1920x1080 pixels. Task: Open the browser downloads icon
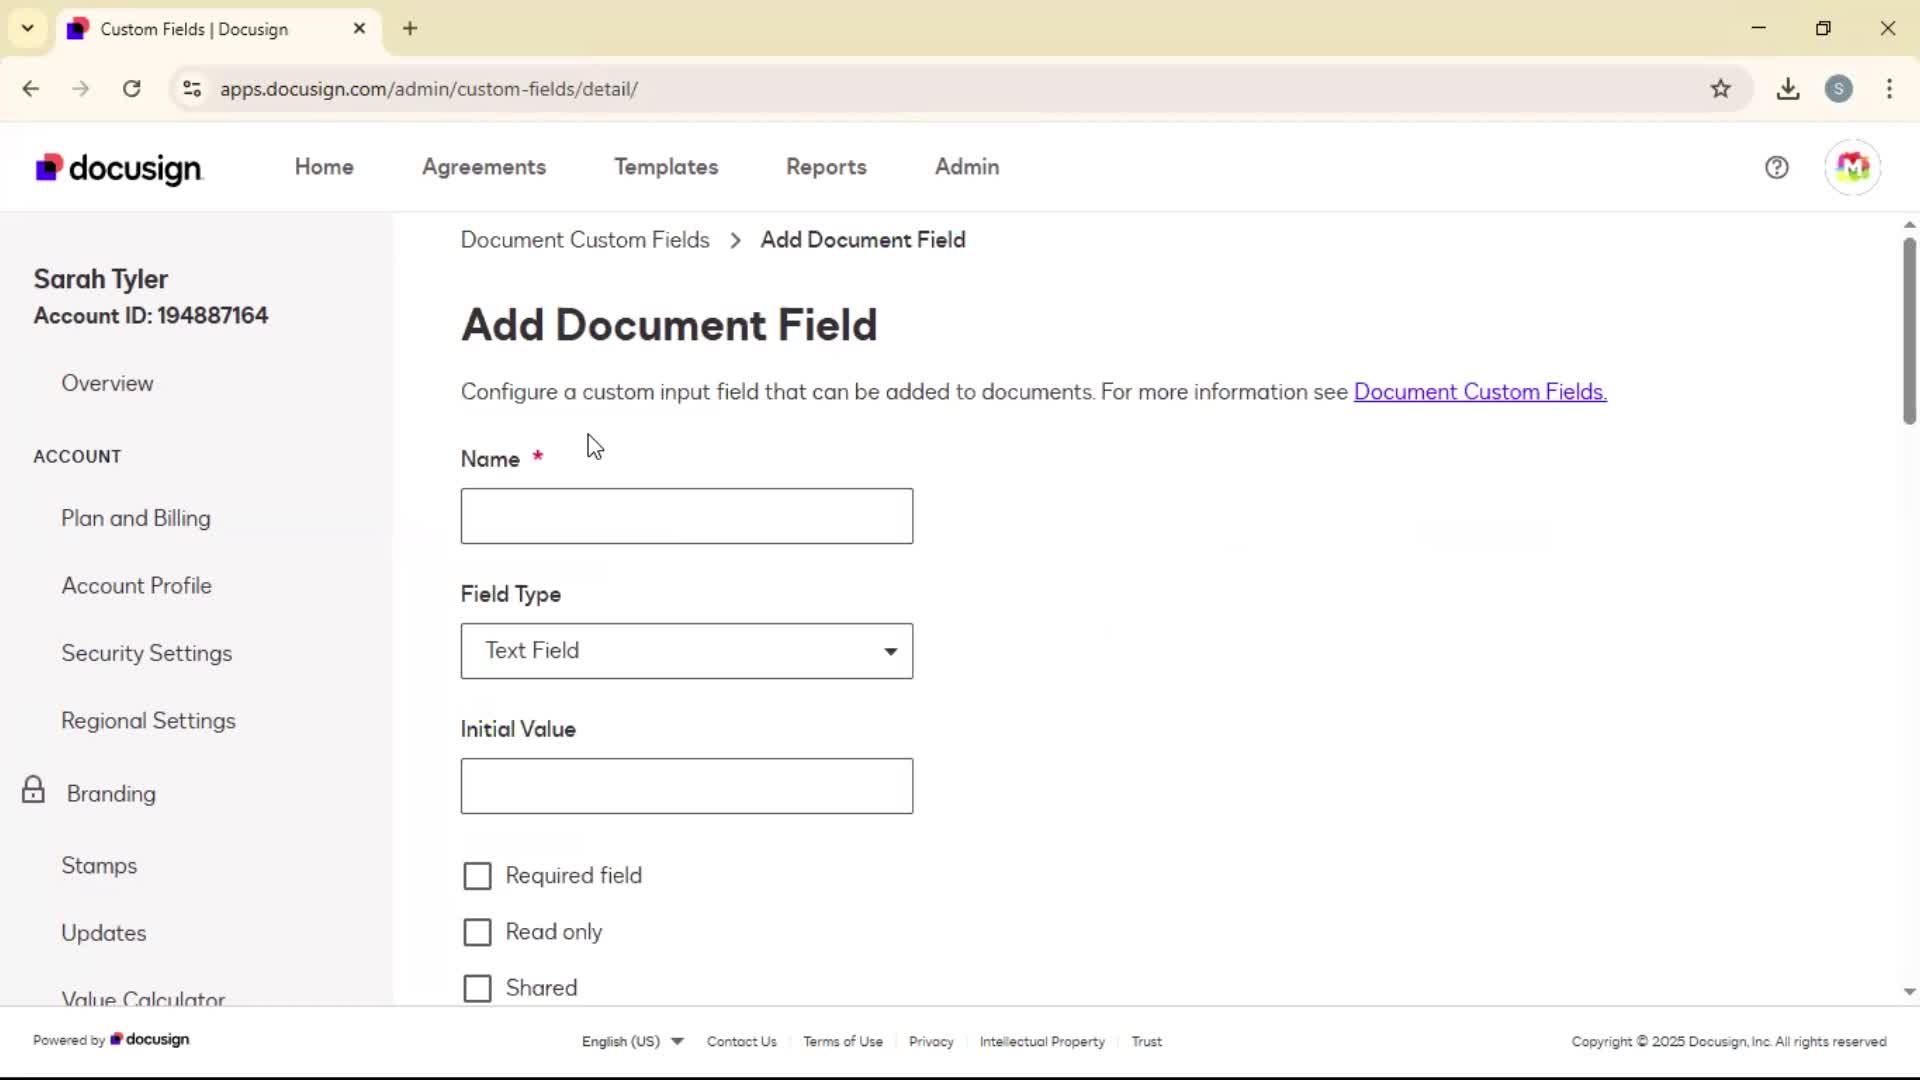(1788, 89)
